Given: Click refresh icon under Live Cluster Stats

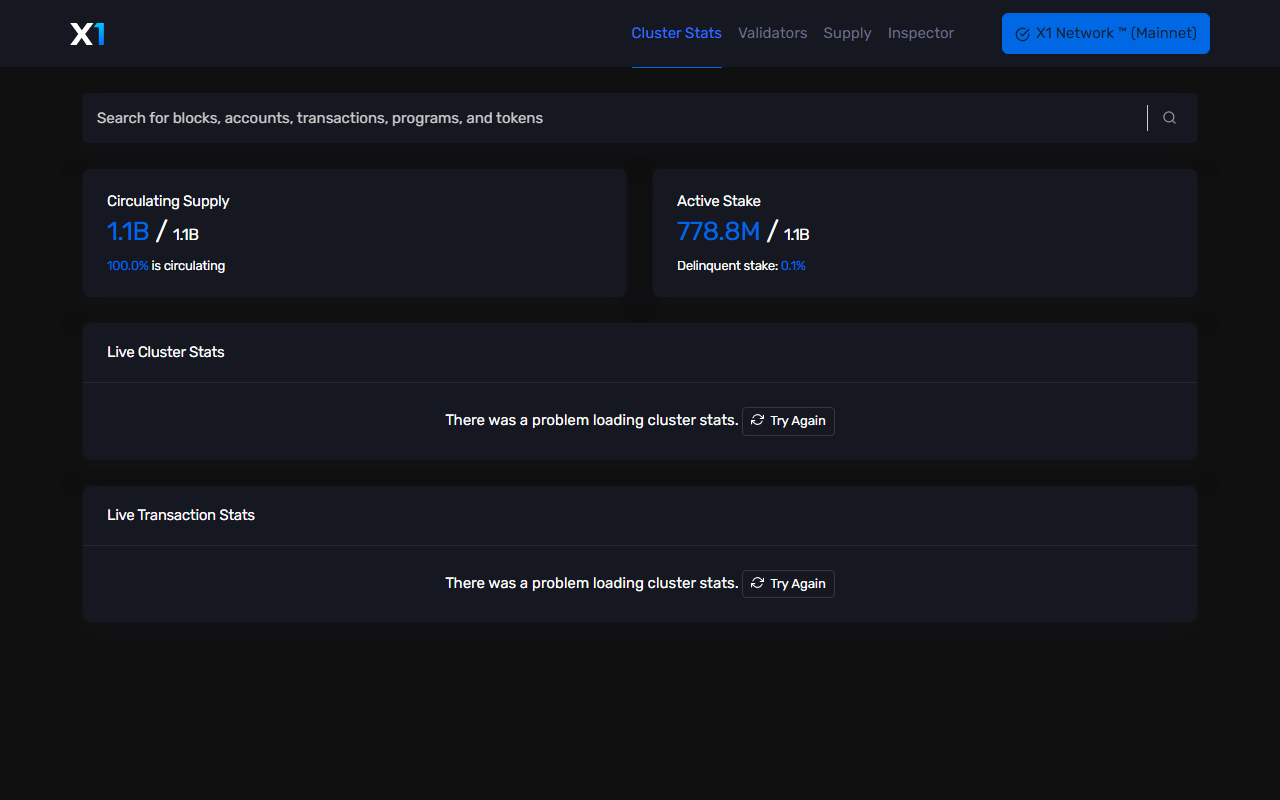Looking at the screenshot, I should point(758,420).
